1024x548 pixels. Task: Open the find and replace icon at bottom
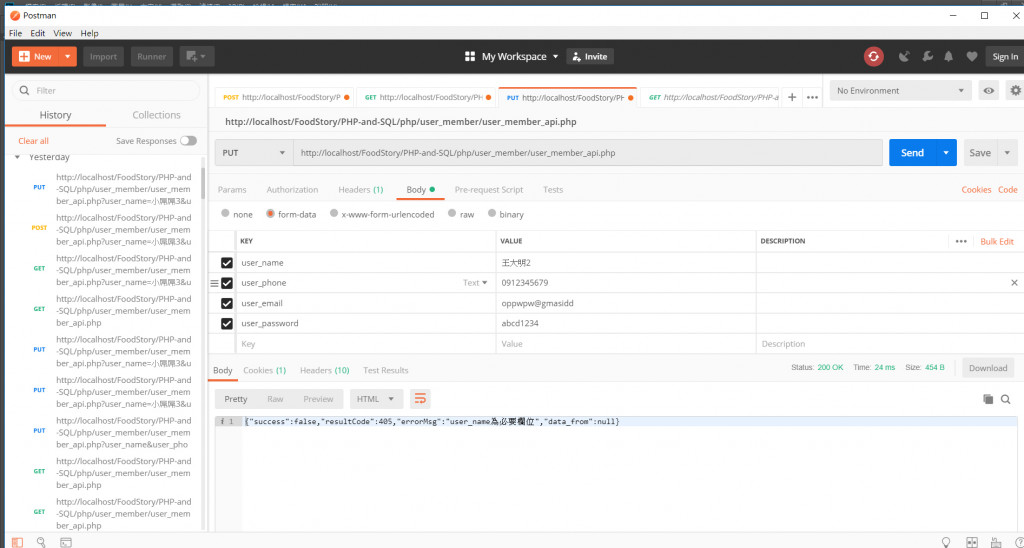click(41, 542)
